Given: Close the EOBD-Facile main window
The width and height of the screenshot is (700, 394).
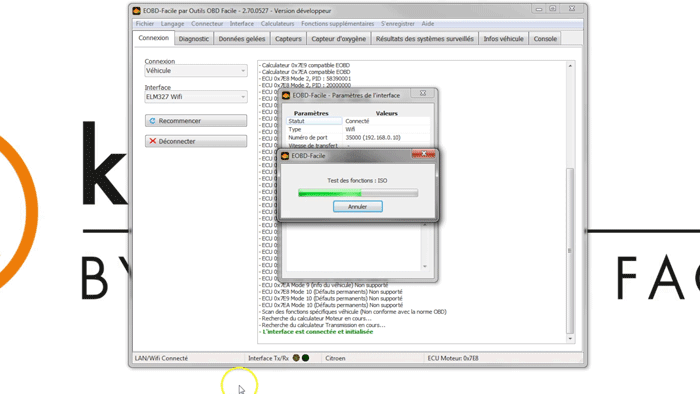Looking at the screenshot, I should click(x=572, y=9).
